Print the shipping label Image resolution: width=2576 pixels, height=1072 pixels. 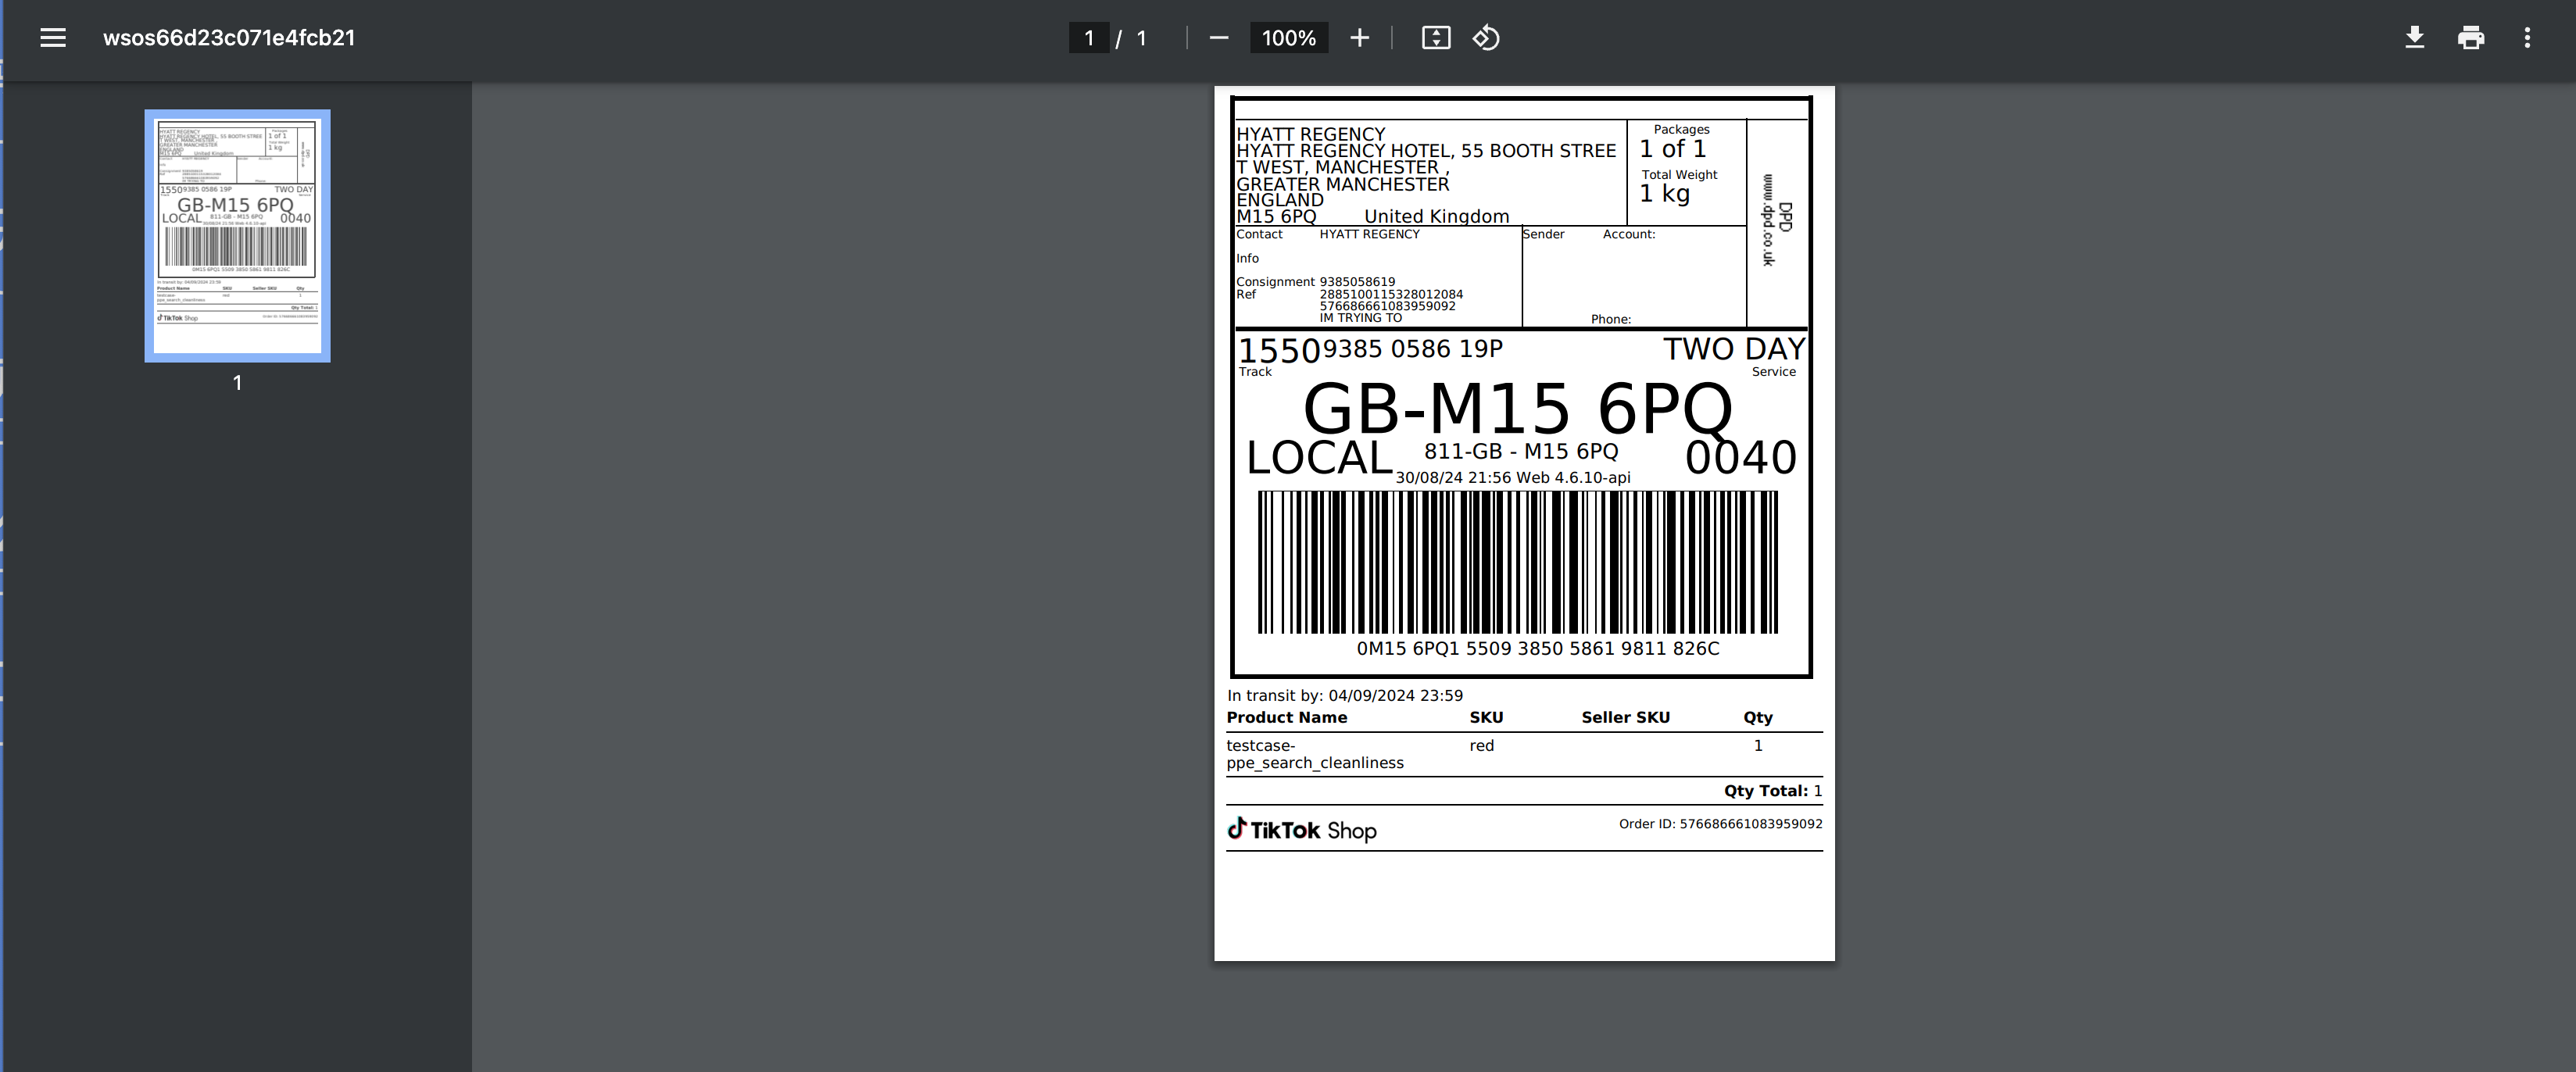pos(2471,38)
